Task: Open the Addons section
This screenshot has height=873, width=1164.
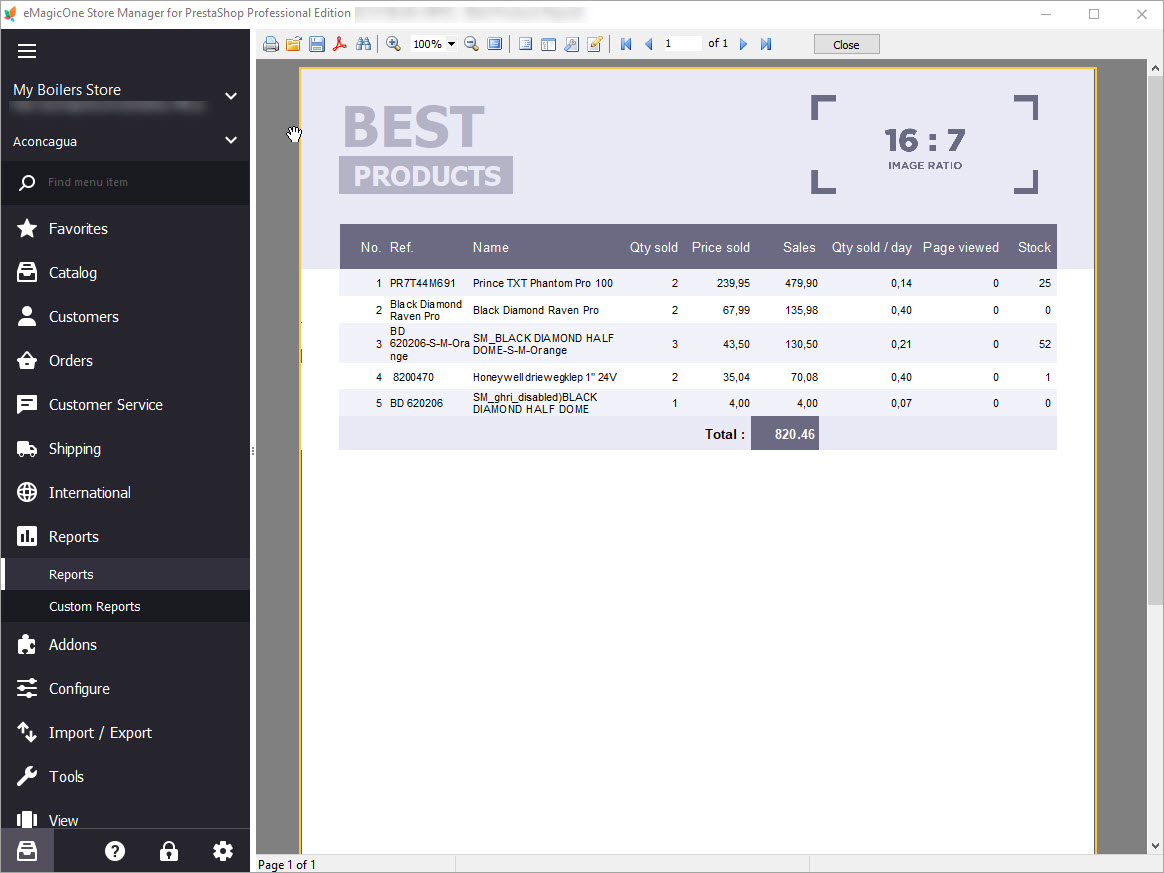Action: click(125, 644)
